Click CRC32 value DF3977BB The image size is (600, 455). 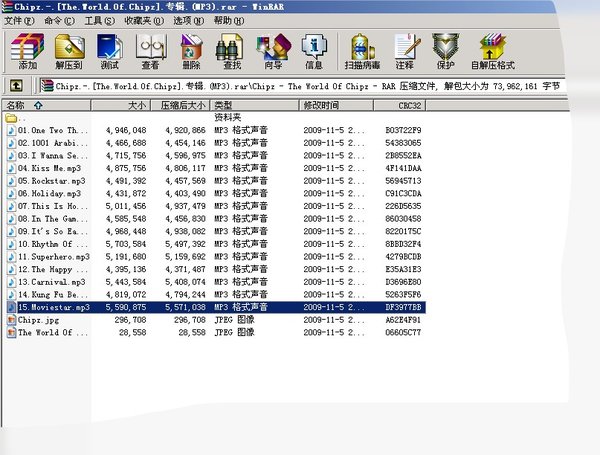pyautogui.click(x=403, y=307)
